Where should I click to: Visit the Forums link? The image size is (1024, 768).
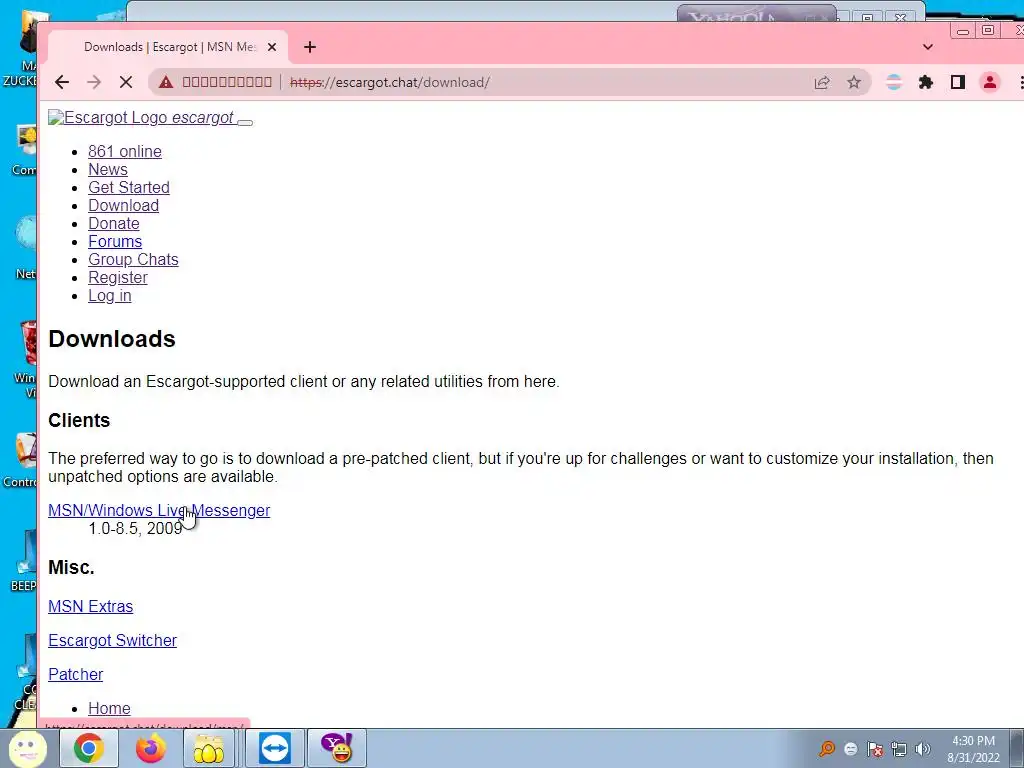click(x=115, y=242)
